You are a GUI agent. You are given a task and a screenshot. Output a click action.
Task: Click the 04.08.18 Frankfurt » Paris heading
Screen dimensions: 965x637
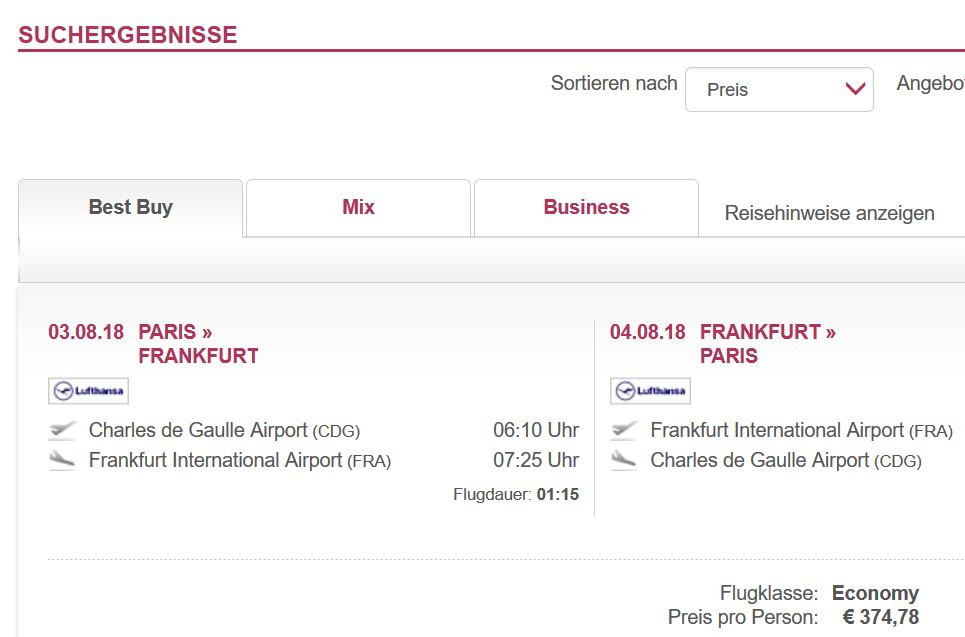click(x=723, y=343)
